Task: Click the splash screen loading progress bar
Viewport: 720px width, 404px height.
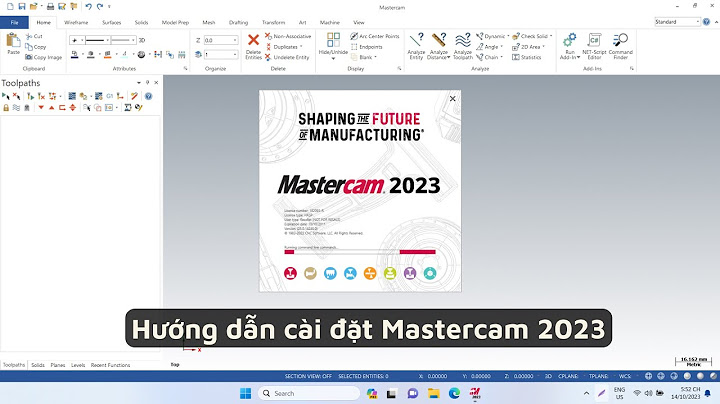Action: pos(360,252)
